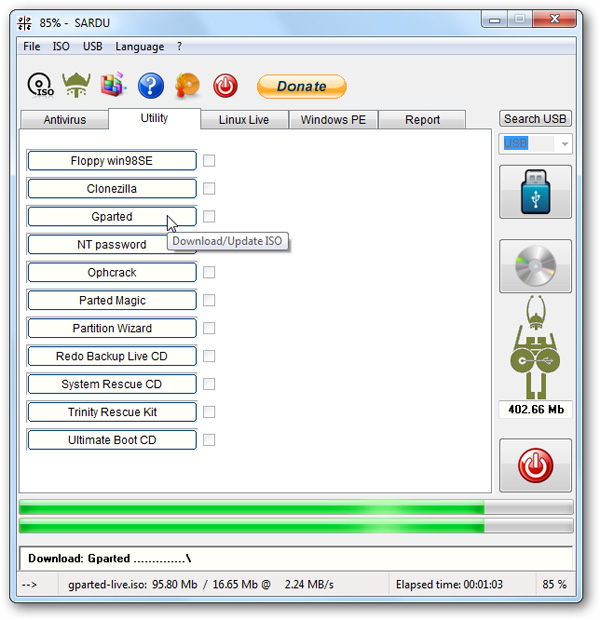This screenshot has height=620, width=600.
Task: Tick the Ultimate Boot CD checkbox
Action: (209, 440)
